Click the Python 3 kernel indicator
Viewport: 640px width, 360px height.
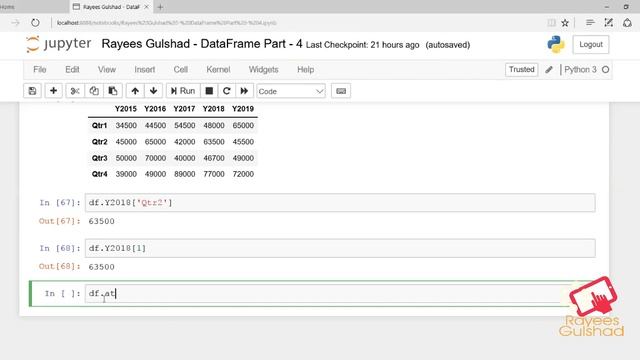coord(580,70)
